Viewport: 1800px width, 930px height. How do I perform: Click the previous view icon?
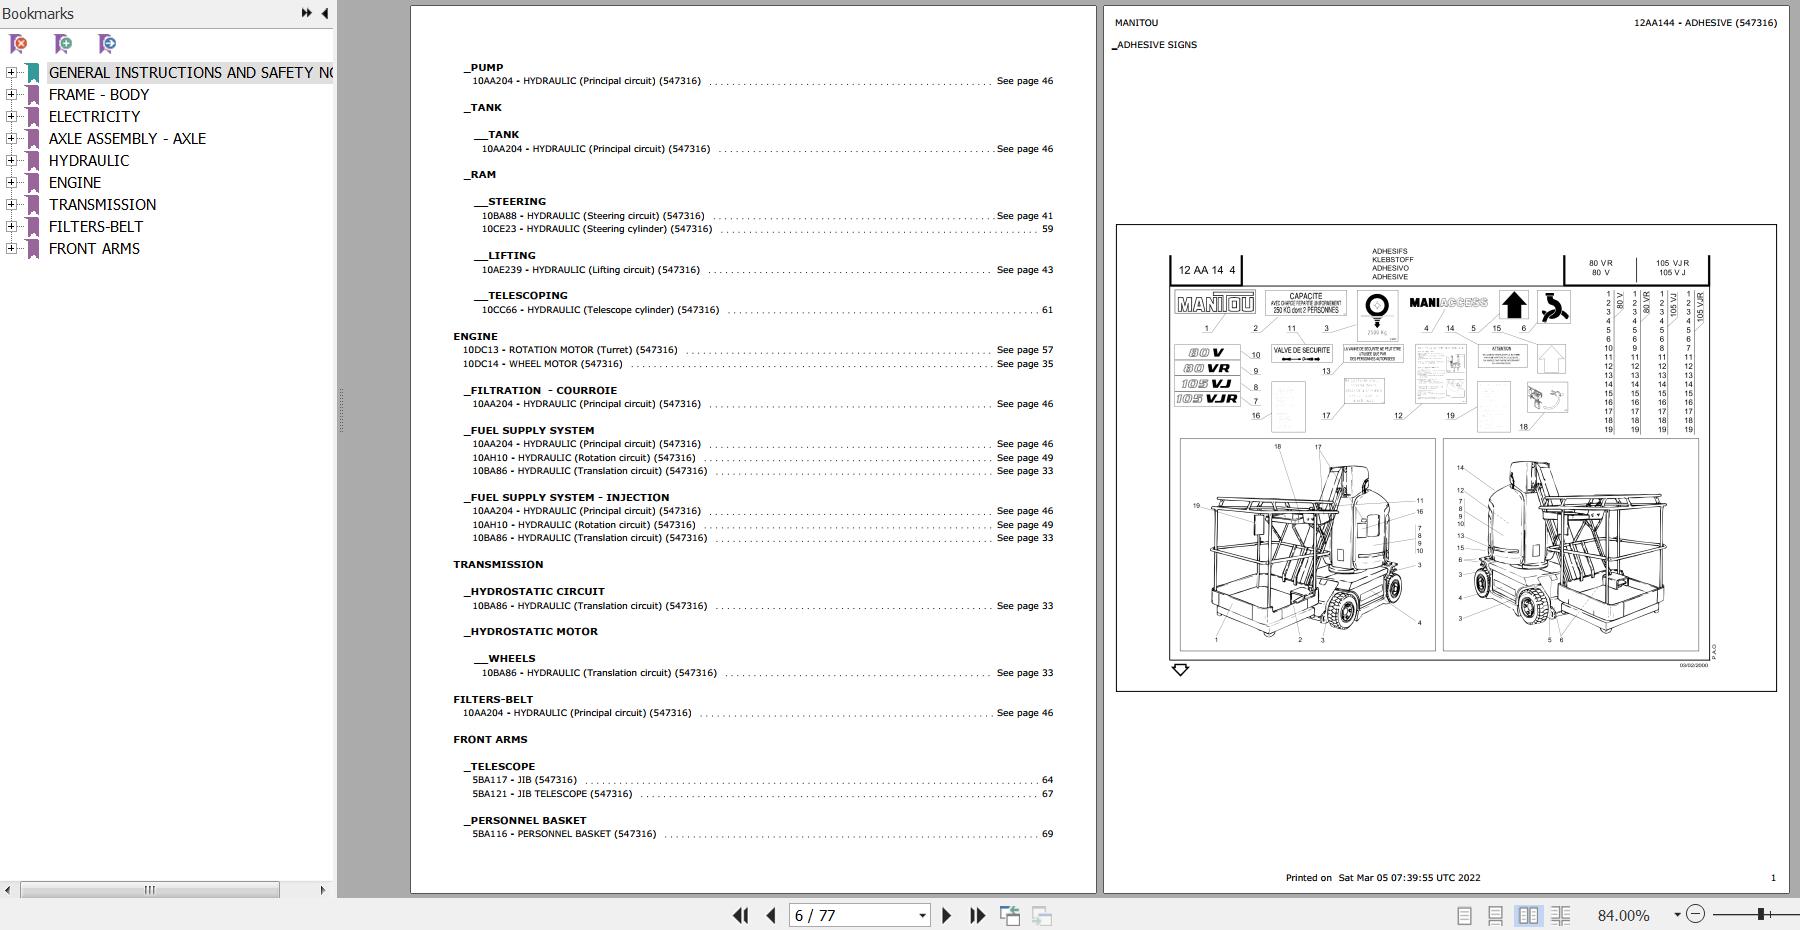(x=1010, y=915)
